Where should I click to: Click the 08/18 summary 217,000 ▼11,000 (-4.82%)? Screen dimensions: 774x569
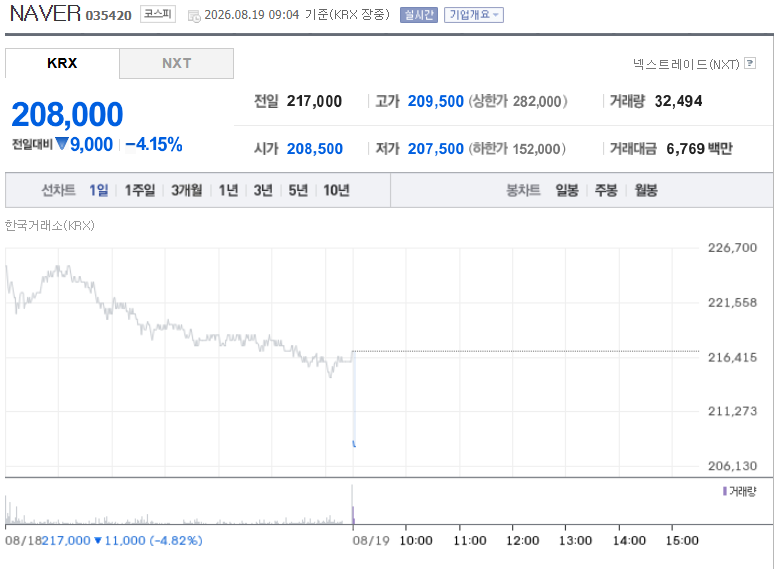tap(122, 540)
